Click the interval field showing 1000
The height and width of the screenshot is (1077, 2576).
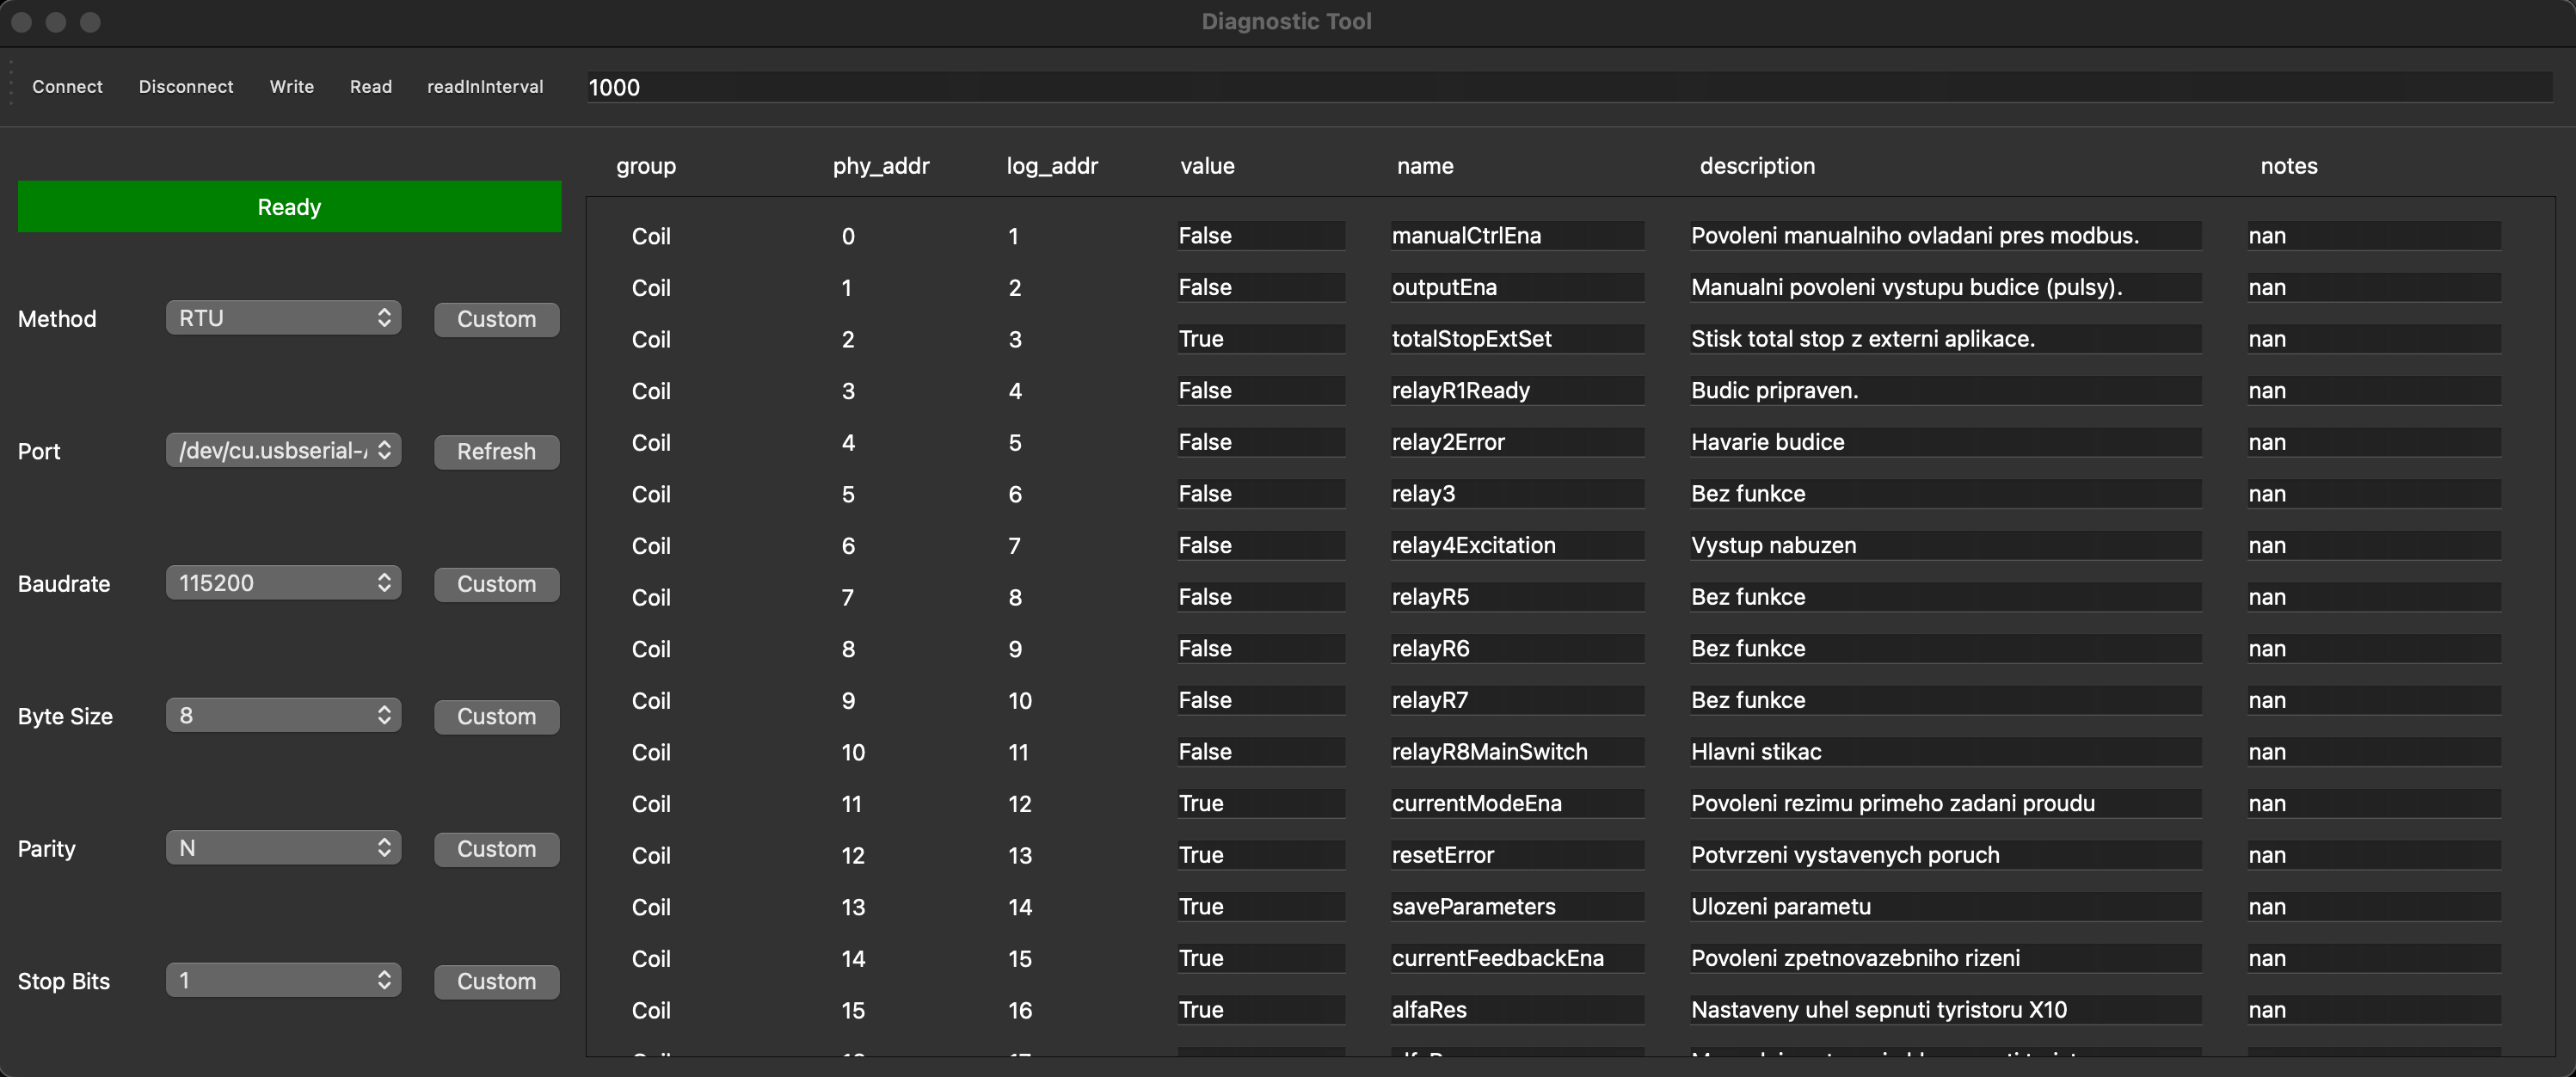(1568, 87)
